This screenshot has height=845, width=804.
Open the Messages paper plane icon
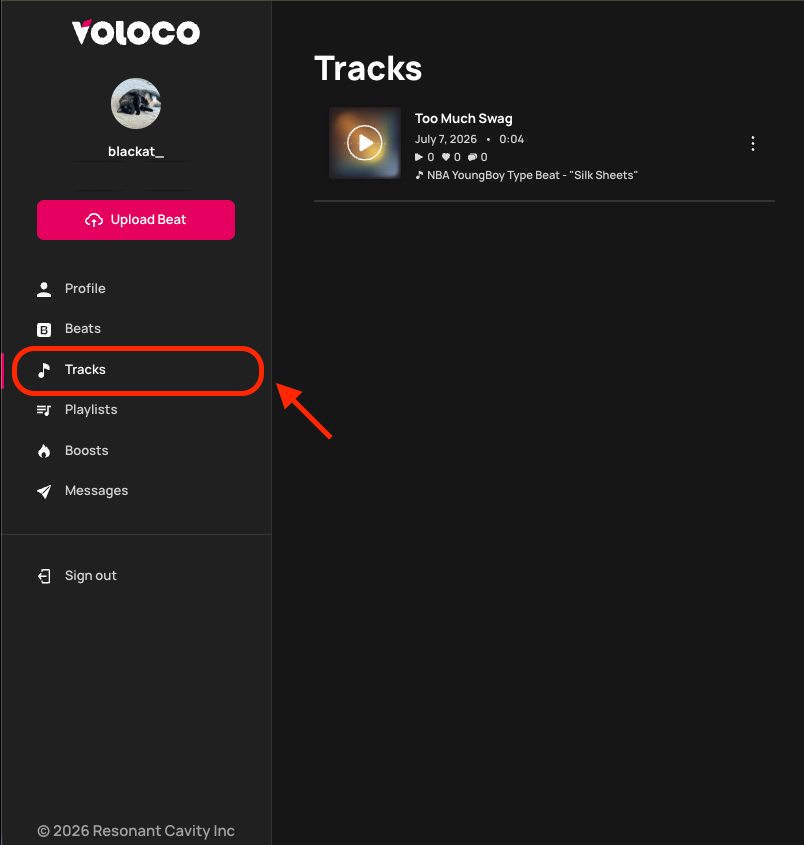[44, 491]
